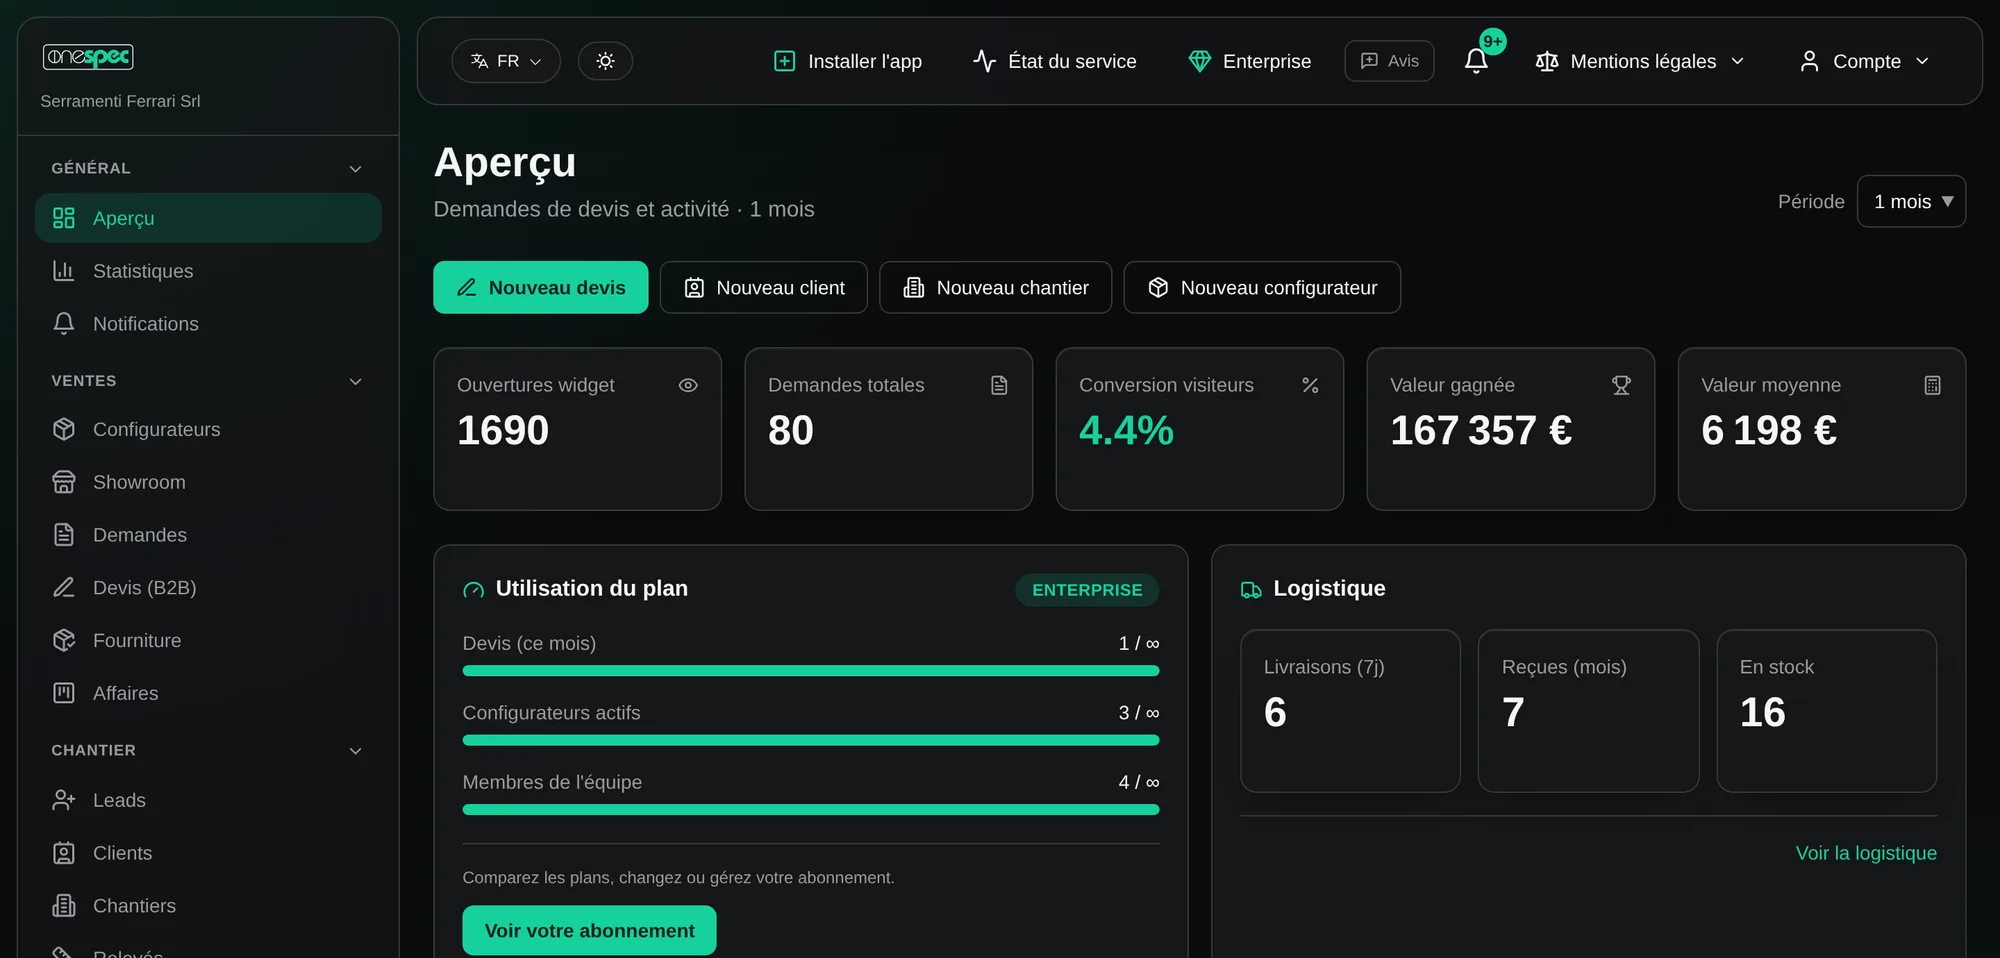Click Nouveau devis button
The image size is (2000, 958).
[x=541, y=287]
